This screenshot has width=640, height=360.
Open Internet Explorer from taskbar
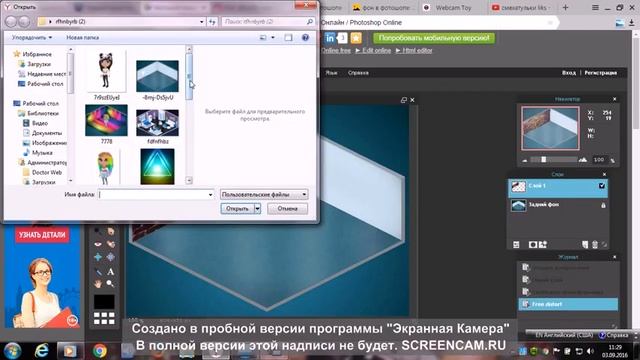click(41, 351)
